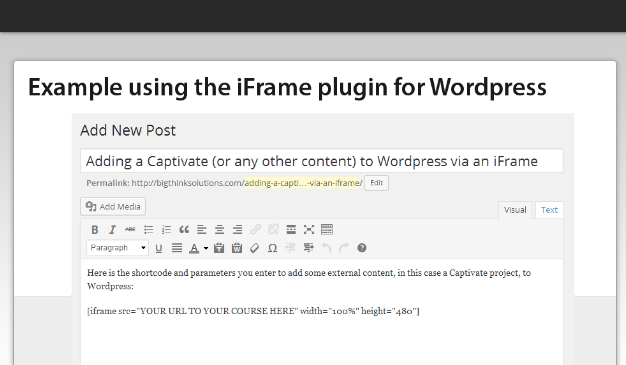Undo the last edit
626x365 pixels.
click(x=326, y=248)
